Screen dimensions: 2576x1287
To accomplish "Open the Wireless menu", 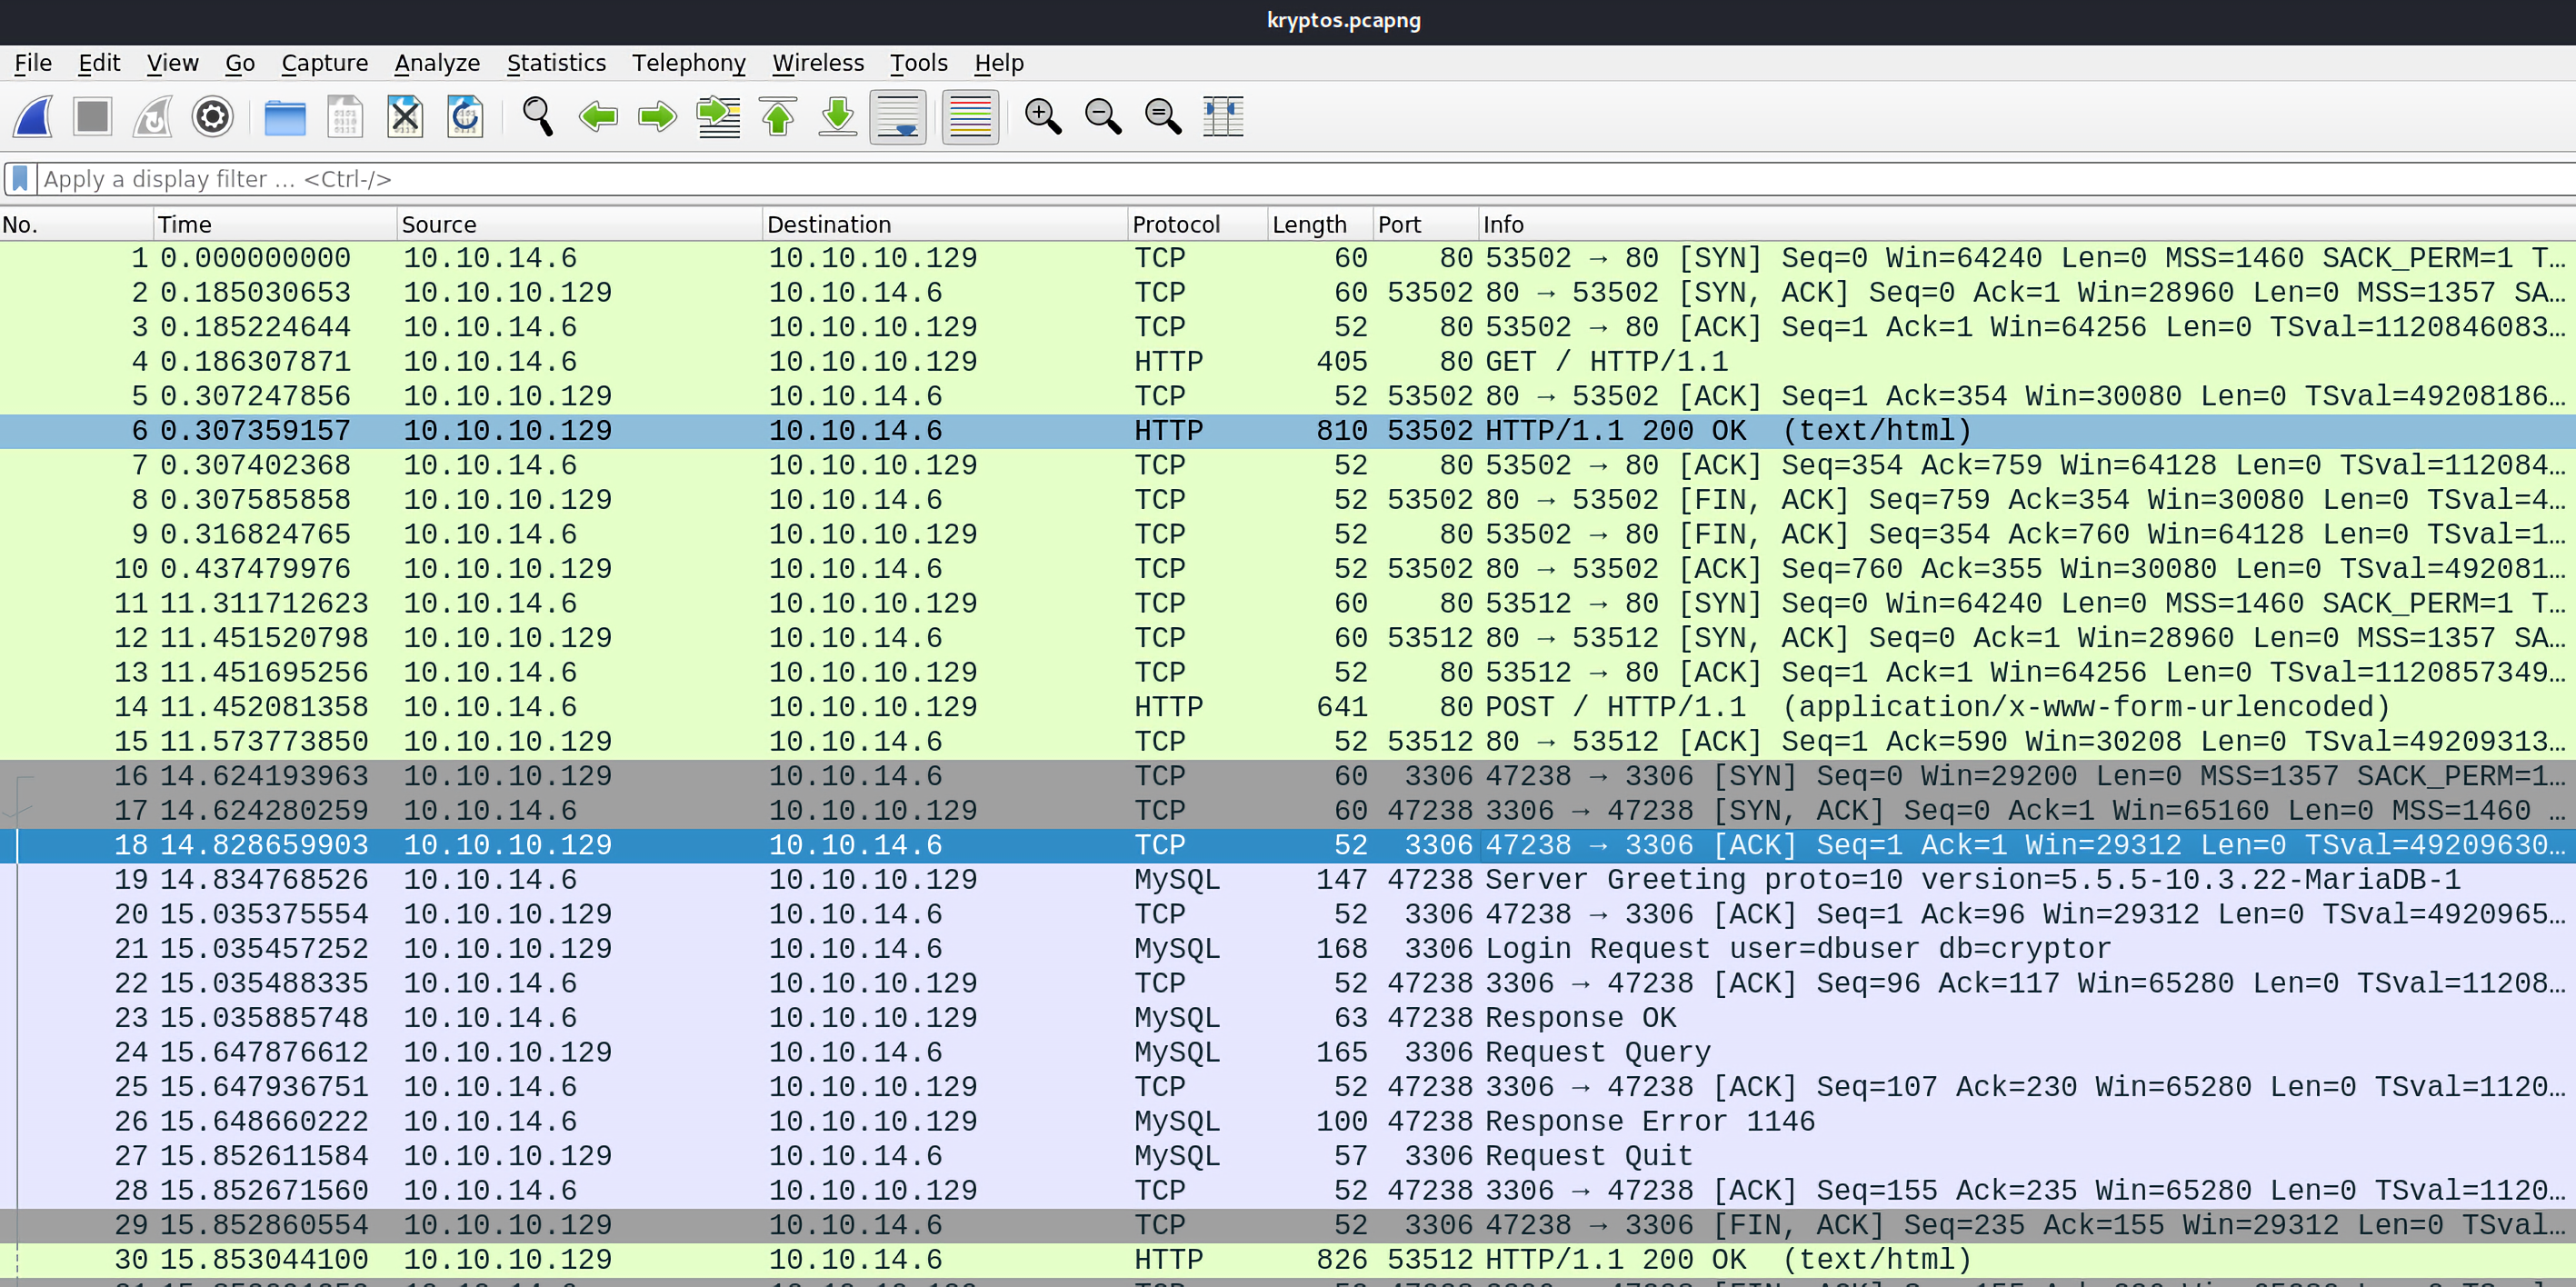I will (x=818, y=63).
